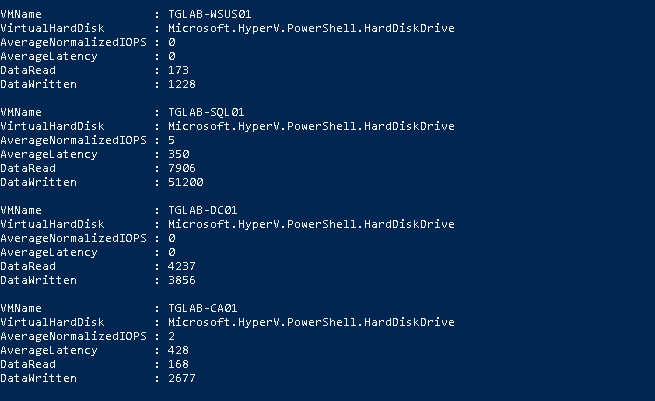The width and height of the screenshot is (655, 401).
Task: Click the VM name TGLAB-WSUS01
Action: (210, 14)
